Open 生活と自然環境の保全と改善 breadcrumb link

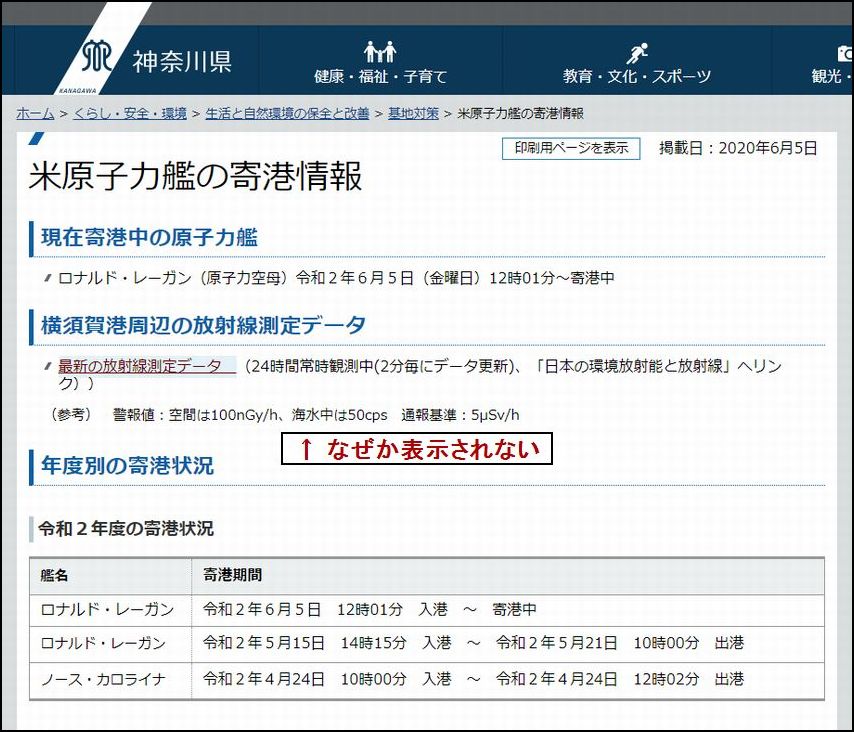coord(287,113)
